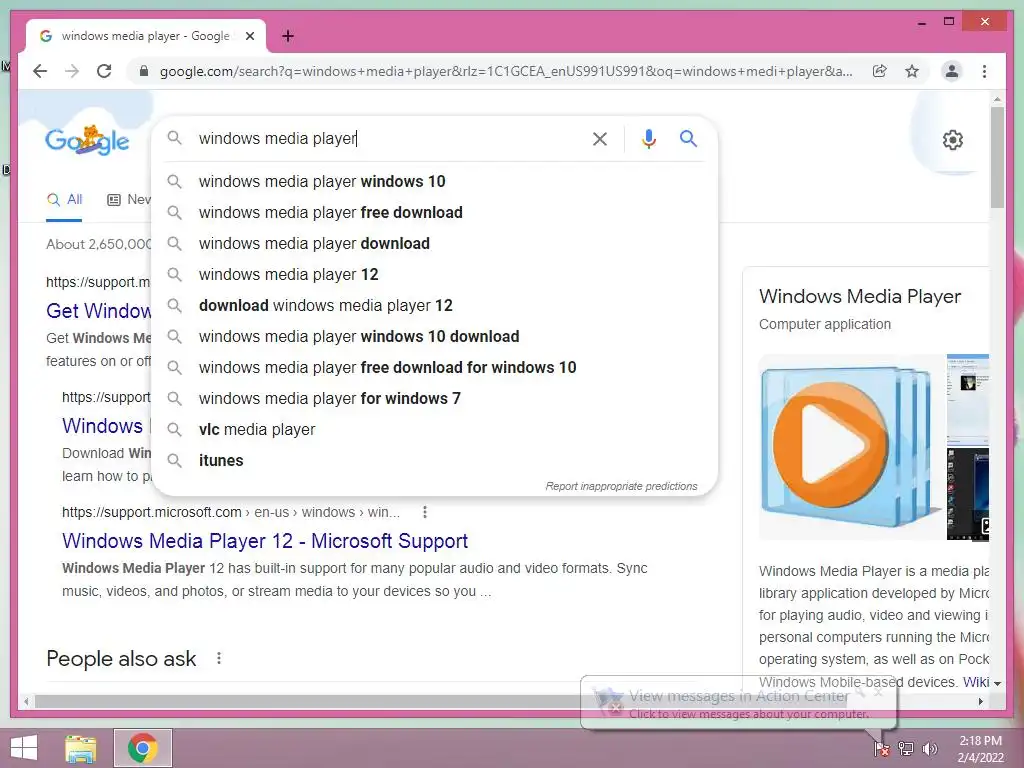This screenshot has width=1024, height=768.
Task: Click the browser forward arrow
Action: [72, 71]
